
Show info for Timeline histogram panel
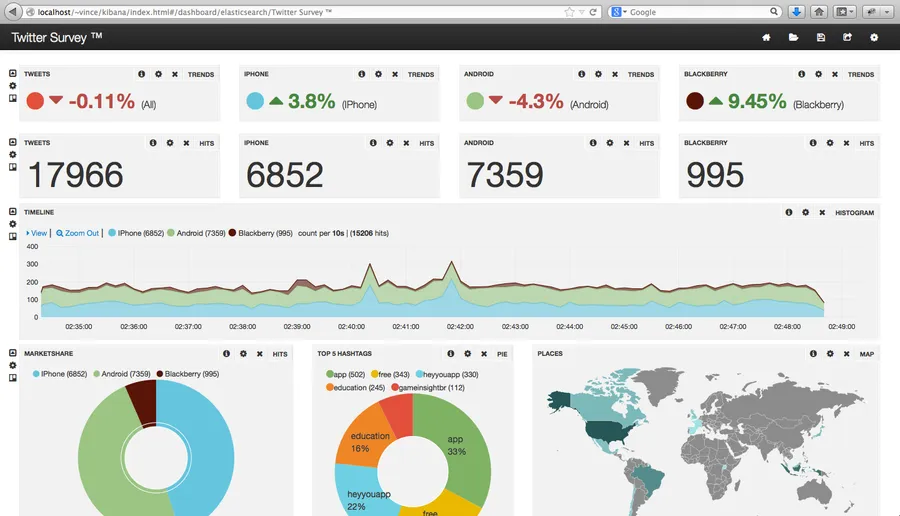coord(789,212)
